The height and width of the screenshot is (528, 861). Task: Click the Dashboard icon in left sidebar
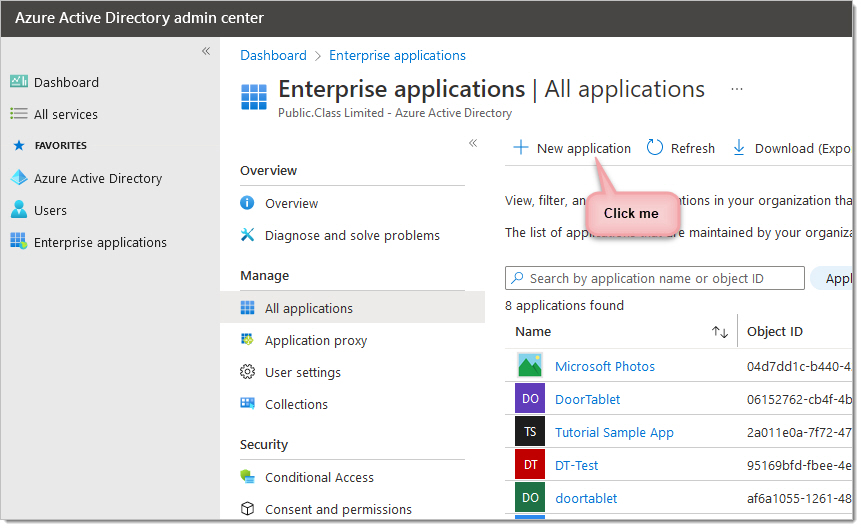click(x=19, y=82)
